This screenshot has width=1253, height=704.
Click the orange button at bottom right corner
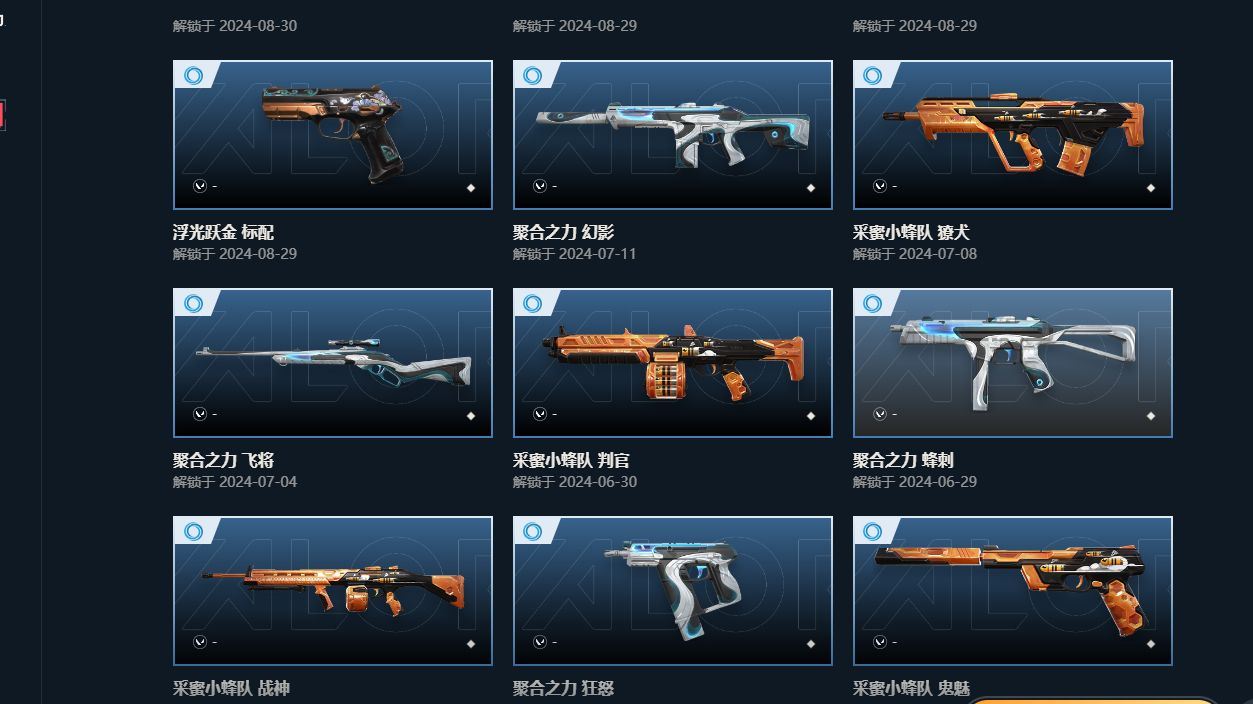pos(1090,700)
